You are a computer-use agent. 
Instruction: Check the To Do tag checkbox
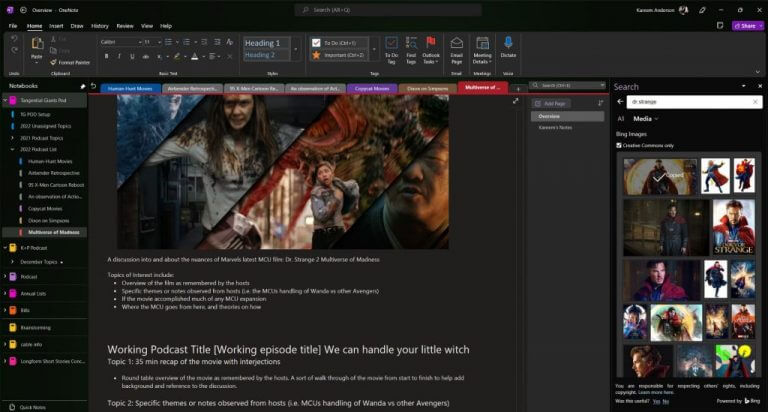pos(316,43)
